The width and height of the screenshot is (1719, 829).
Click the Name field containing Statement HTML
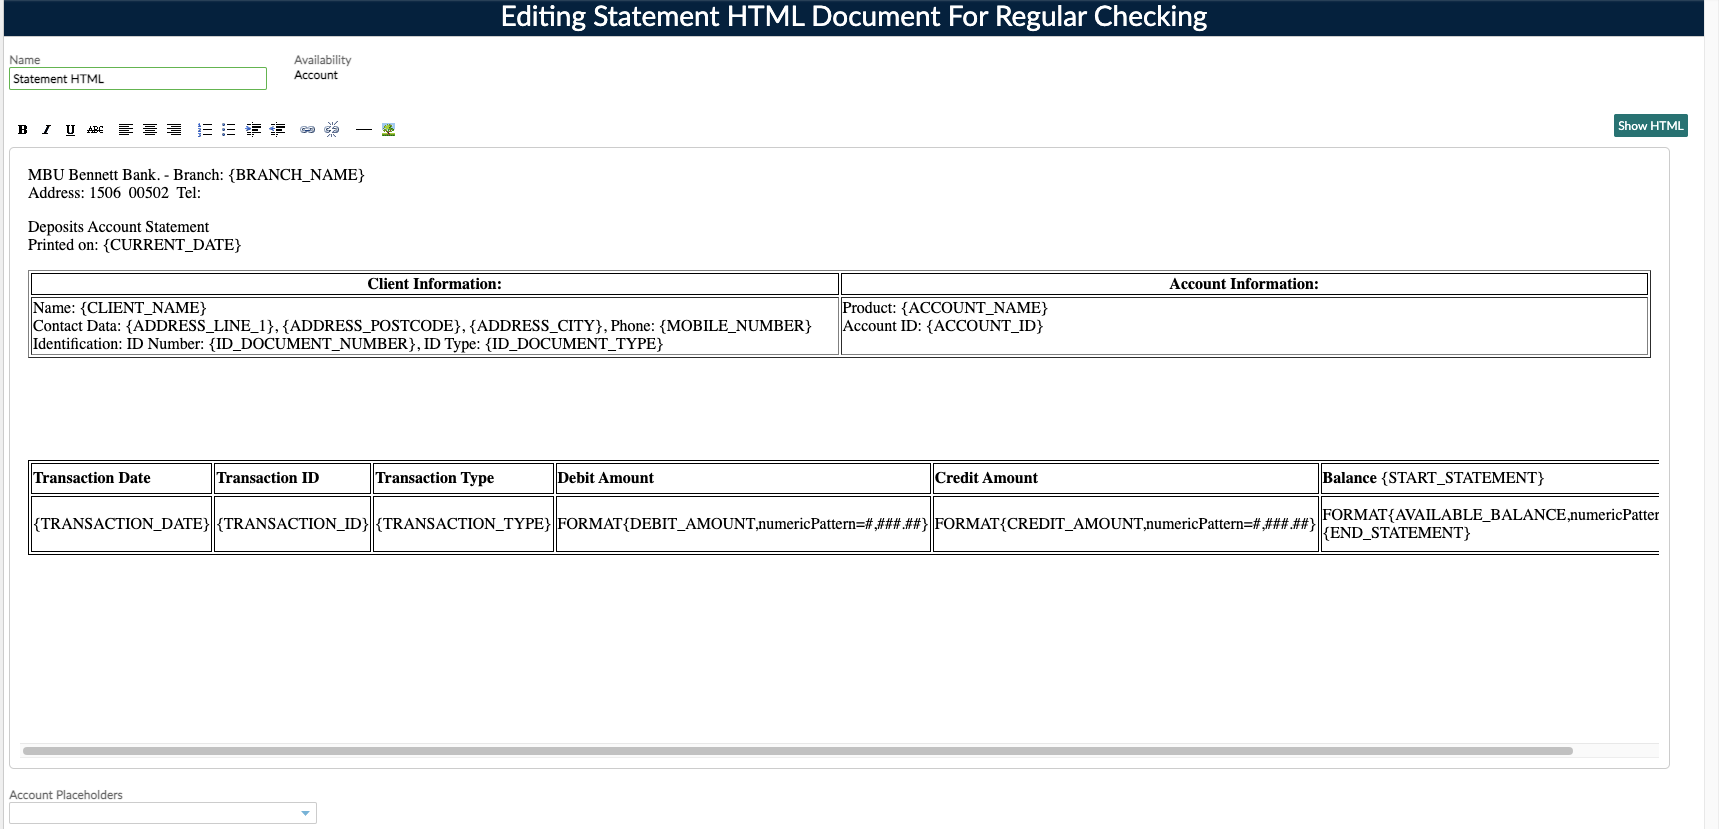tap(138, 78)
